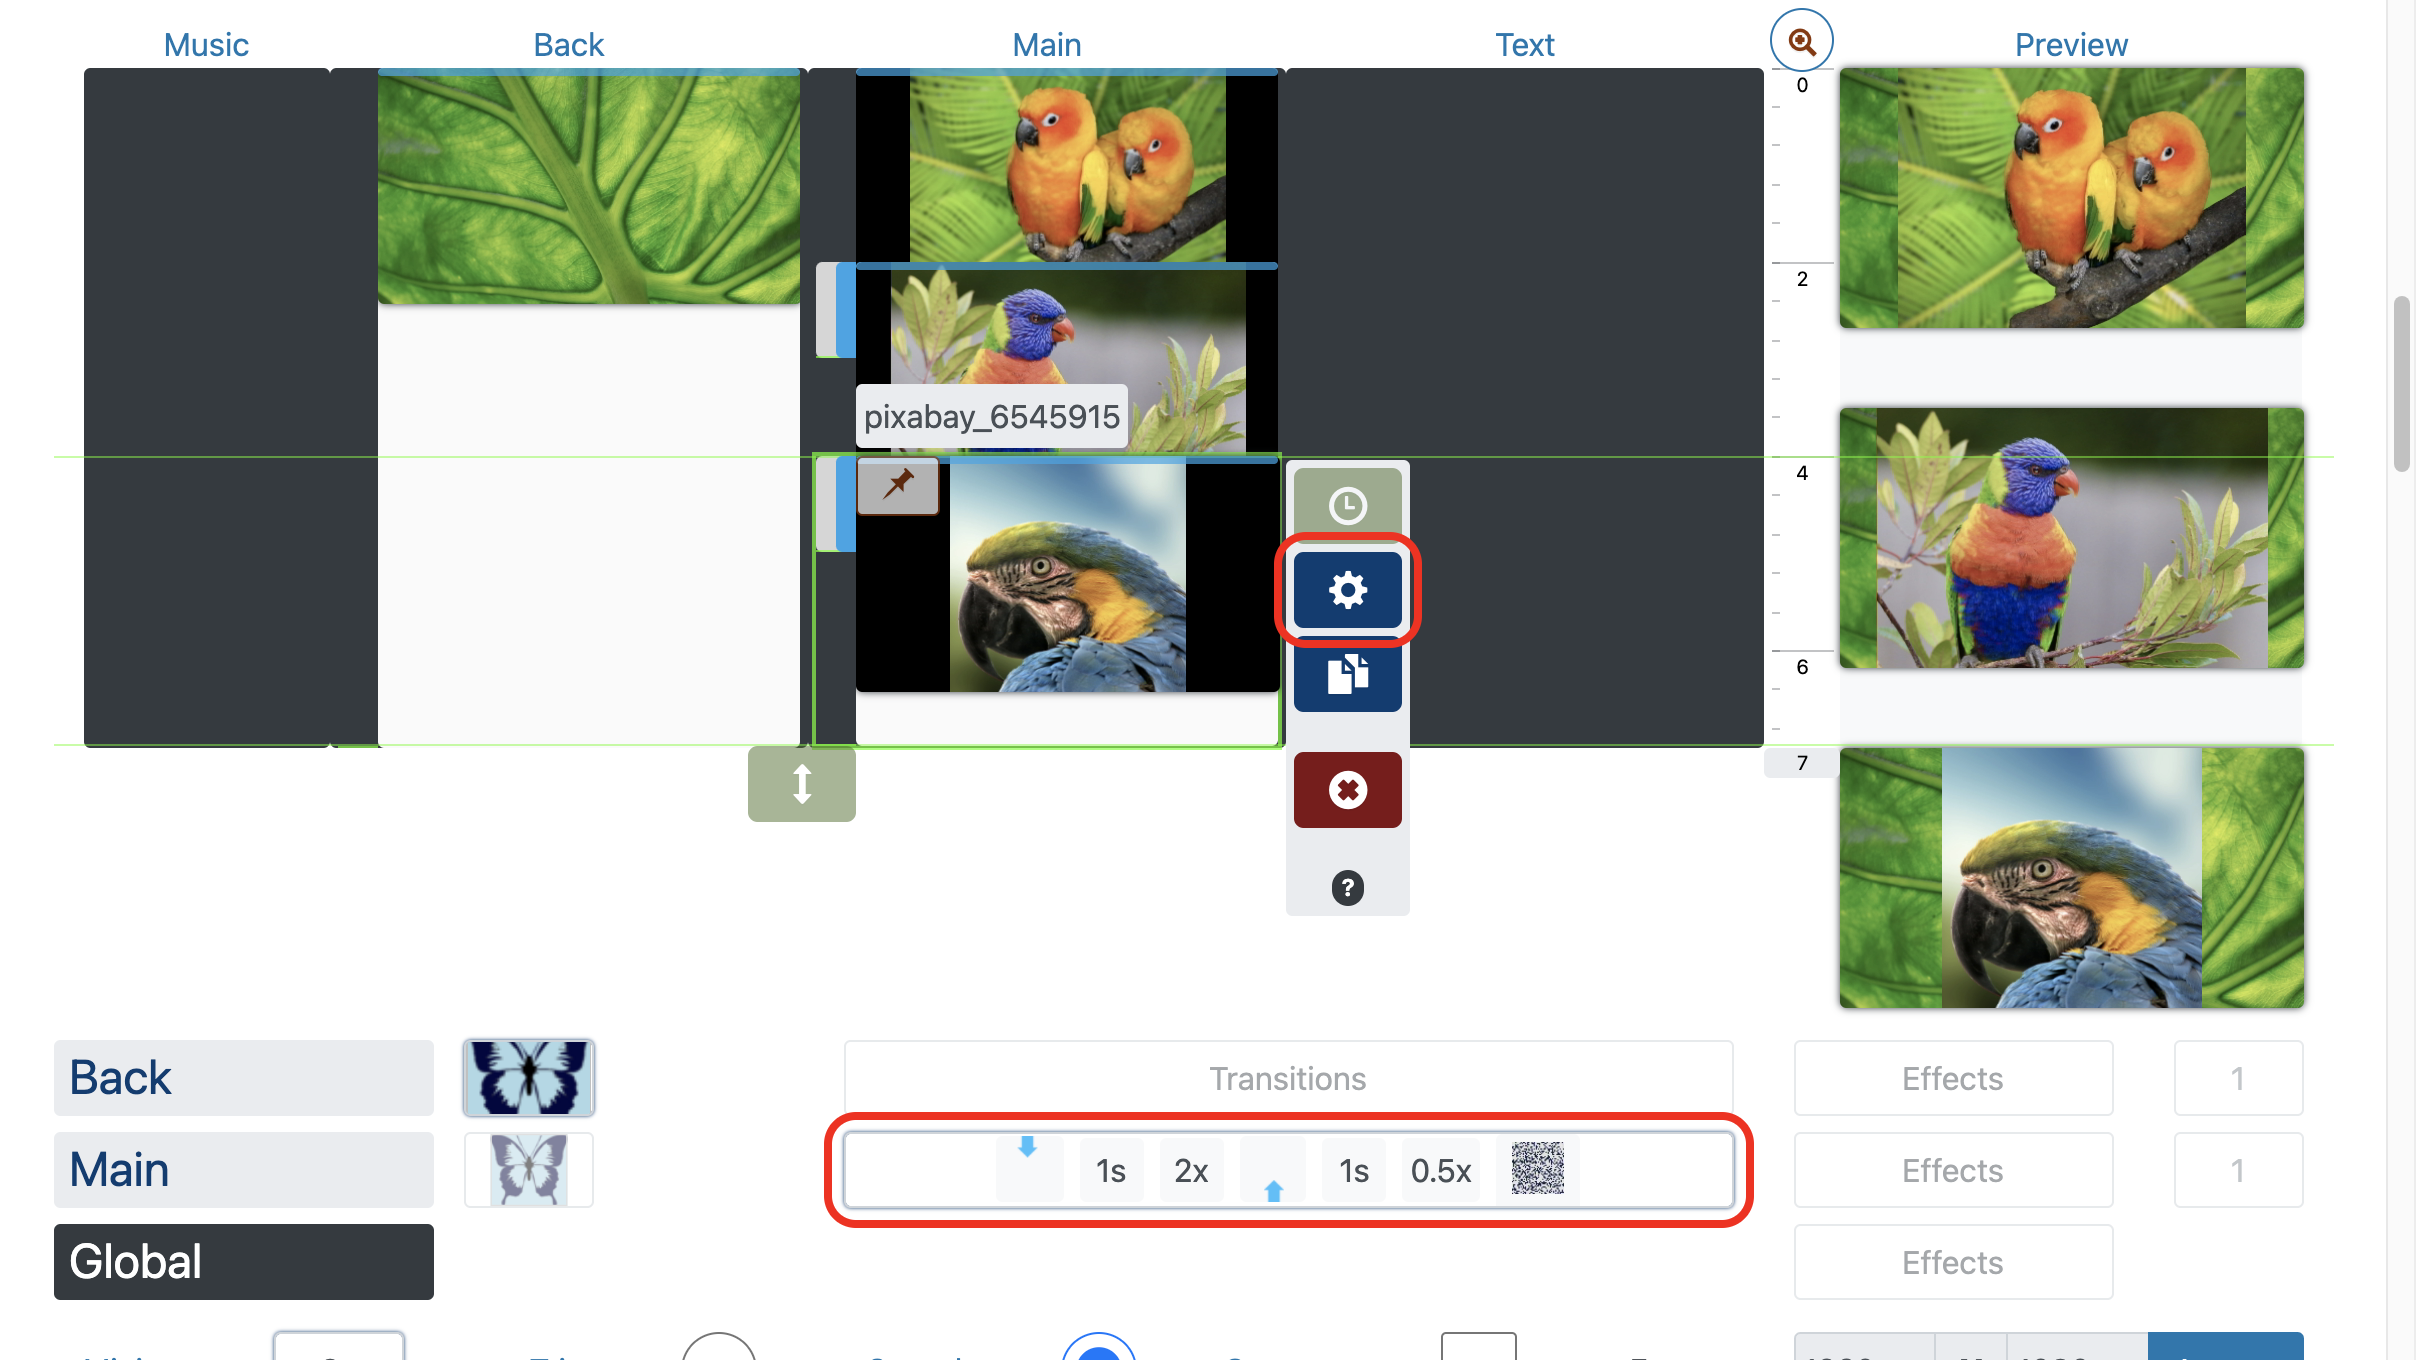
Task: Click the settings gear icon on clip
Action: coord(1347,590)
